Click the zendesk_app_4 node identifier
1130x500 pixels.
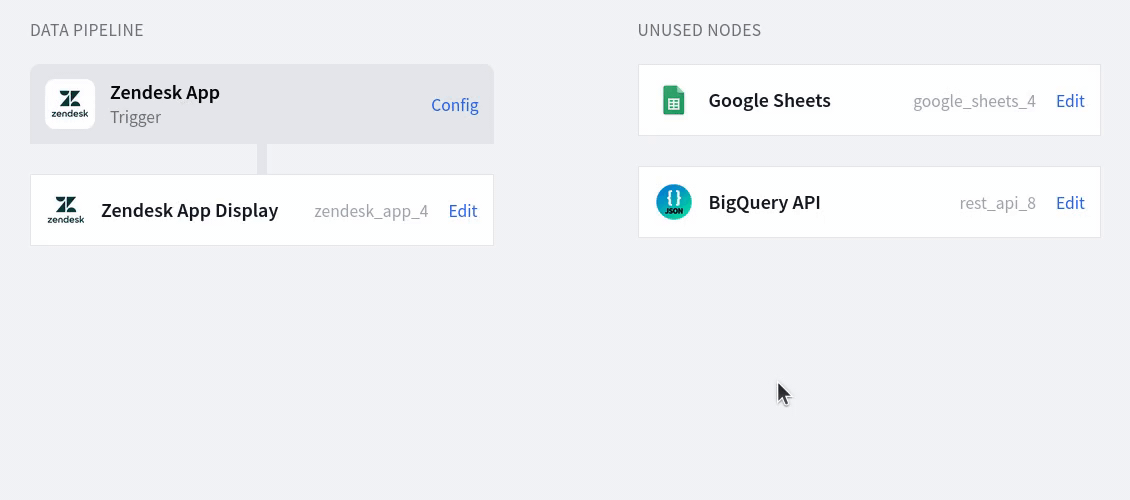tap(371, 211)
